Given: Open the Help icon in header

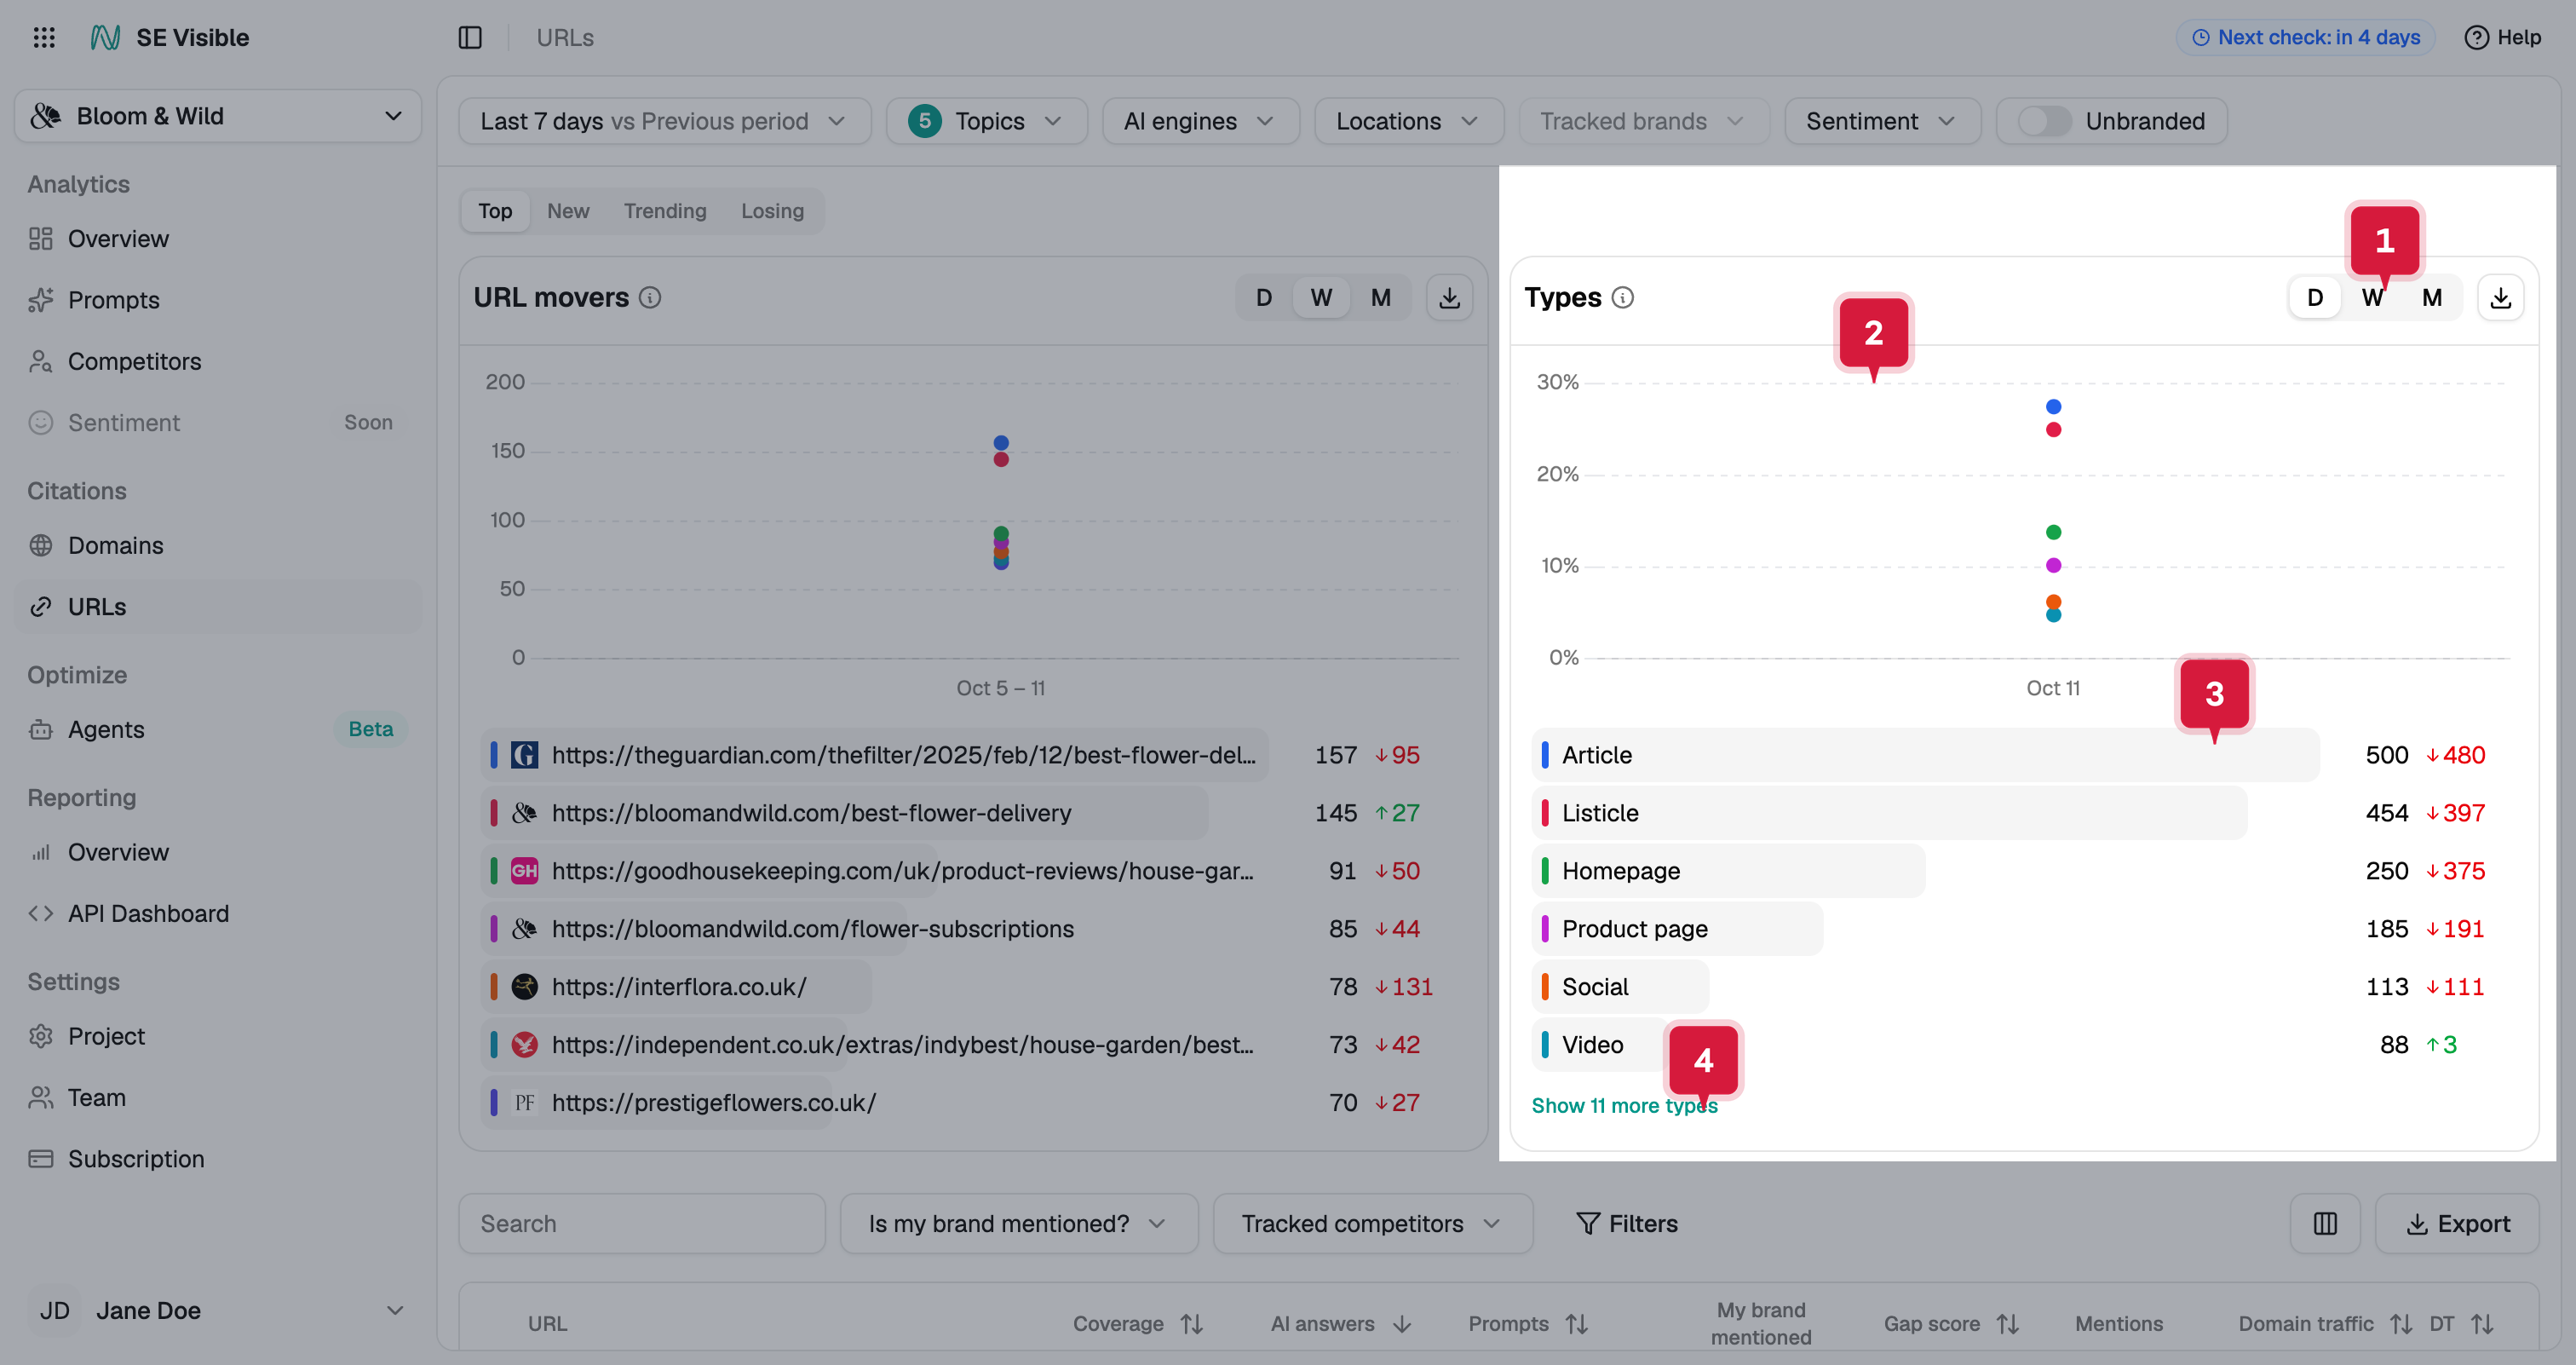Looking at the screenshot, I should 2476,37.
